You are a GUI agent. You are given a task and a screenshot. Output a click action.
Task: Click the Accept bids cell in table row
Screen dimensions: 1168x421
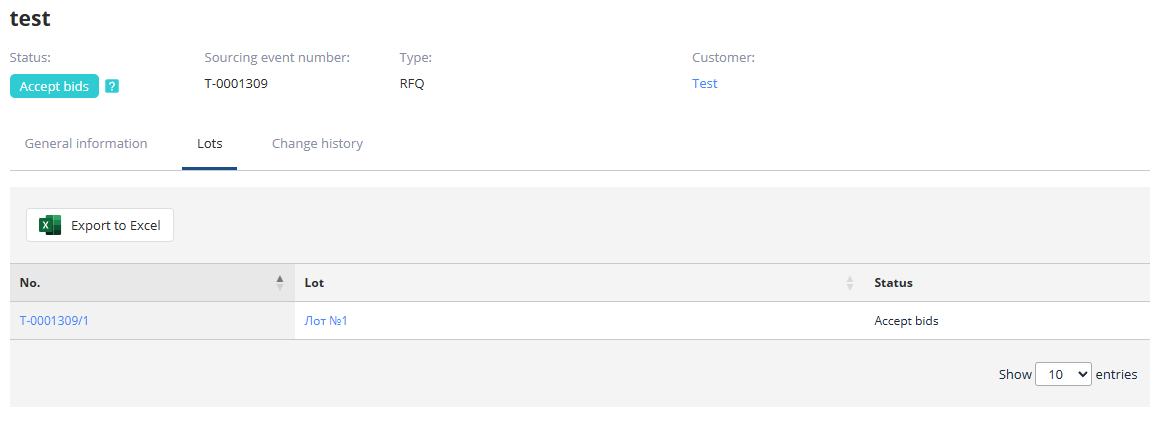[906, 321]
